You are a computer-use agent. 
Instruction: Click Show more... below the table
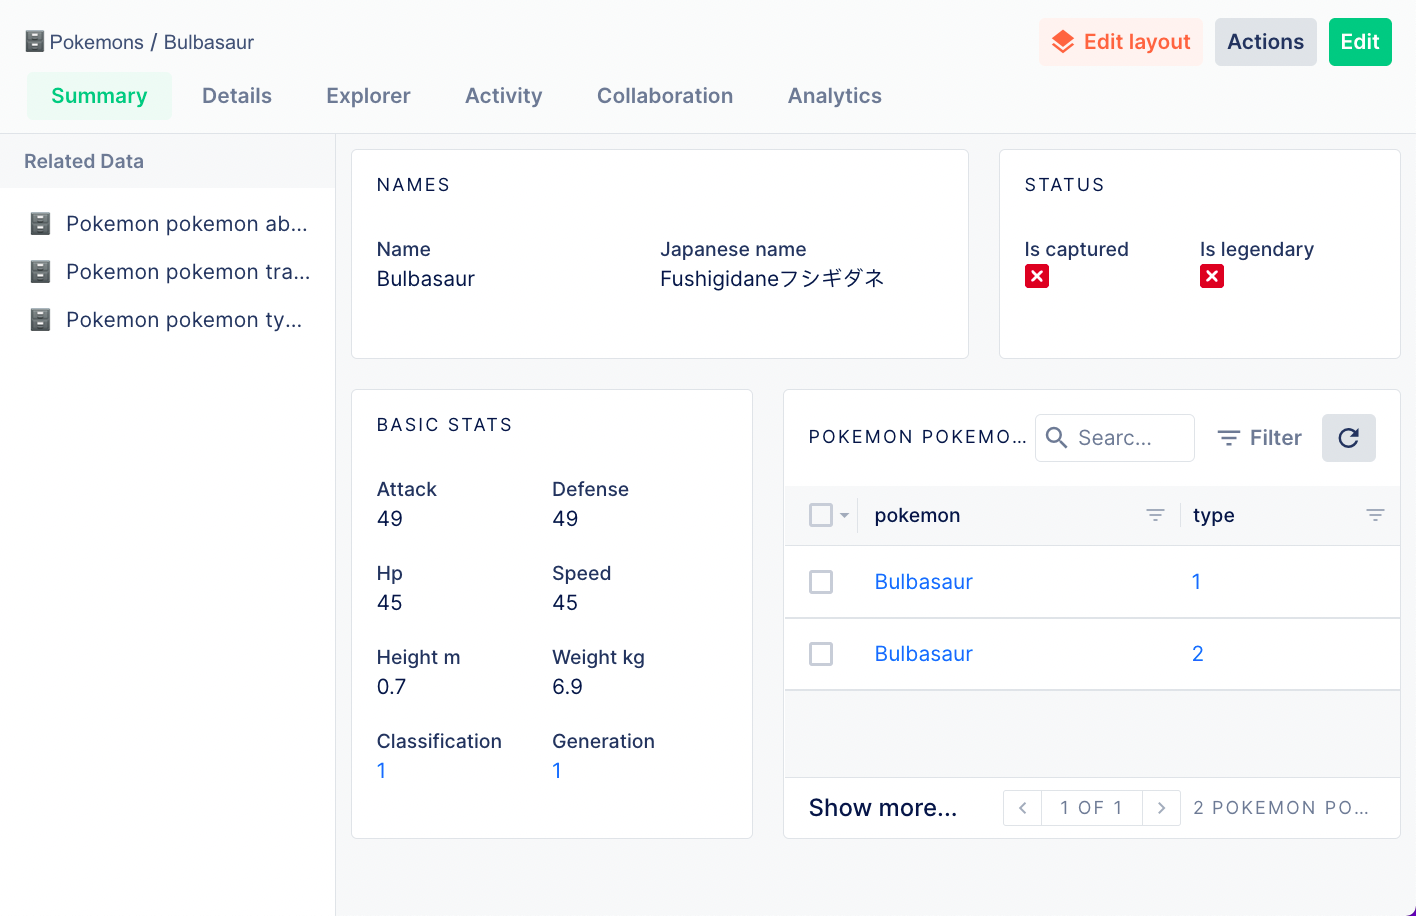(883, 808)
